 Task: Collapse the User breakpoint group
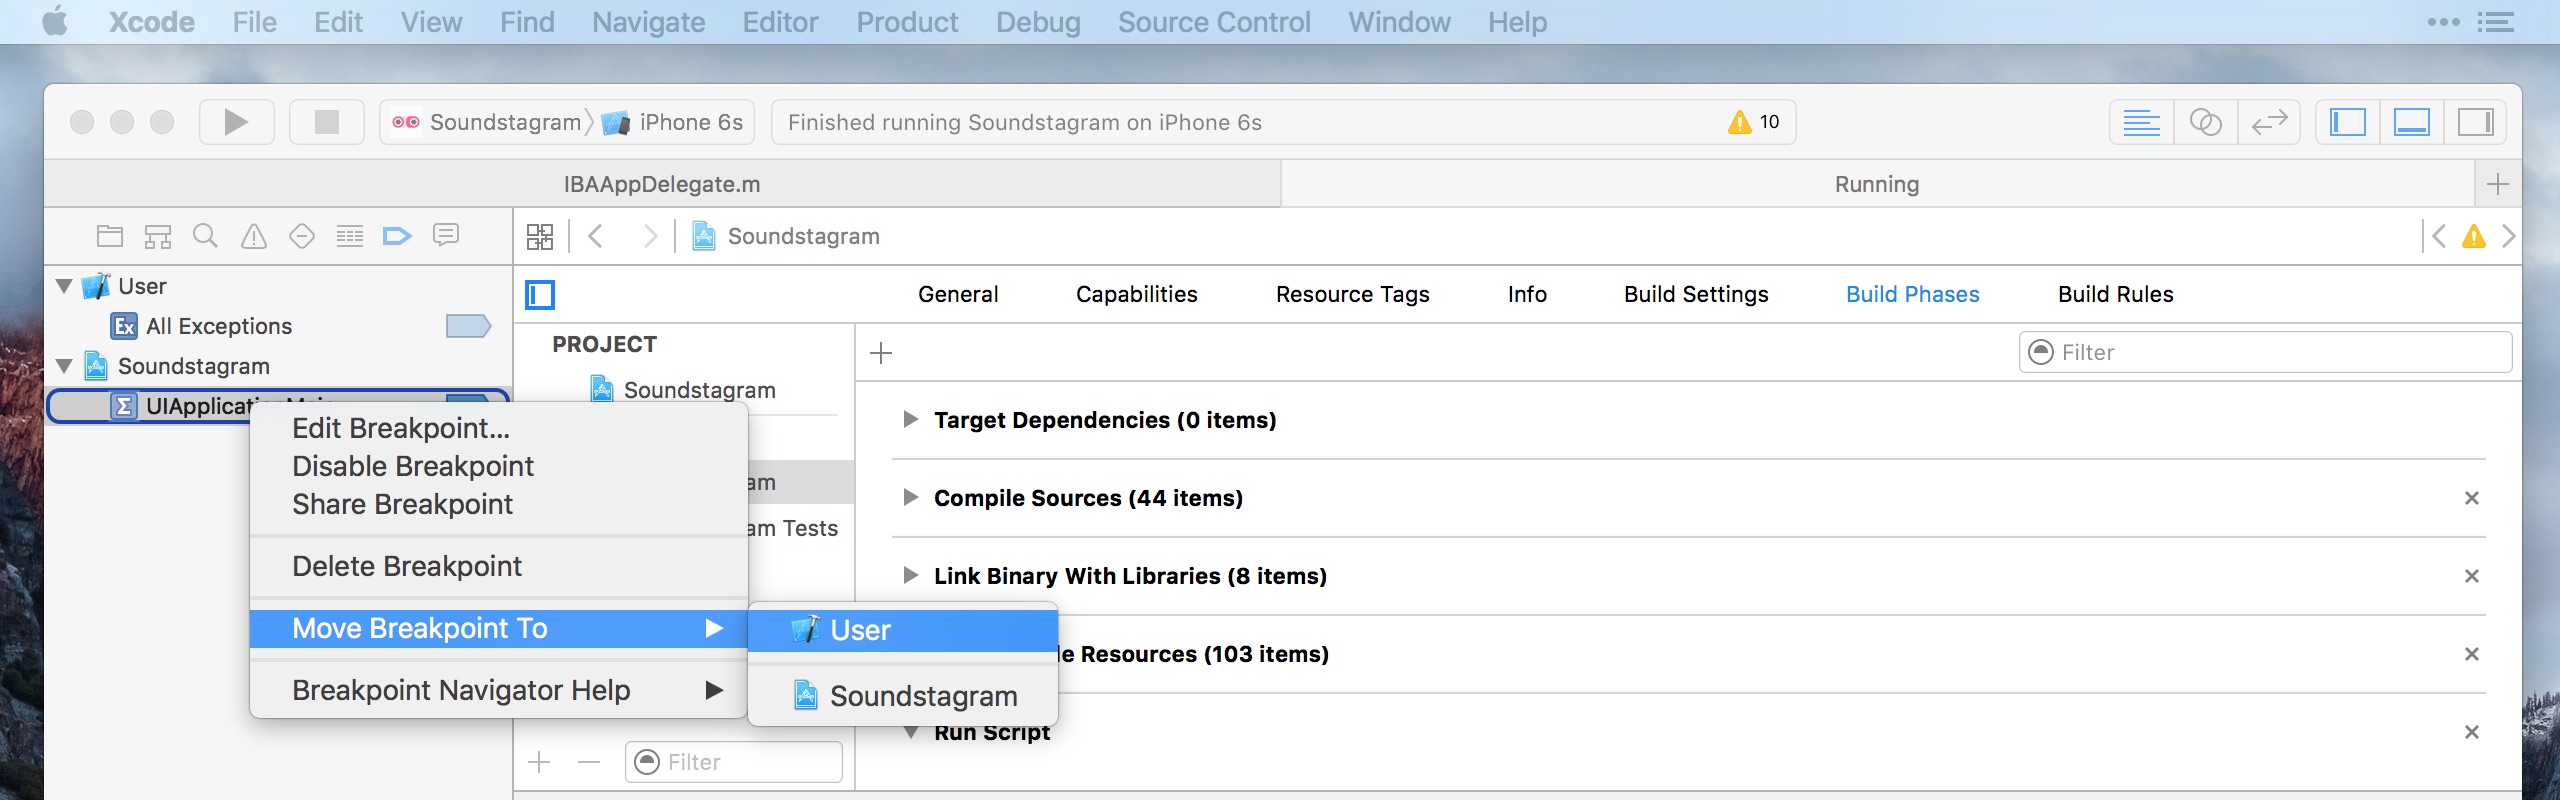point(65,286)
